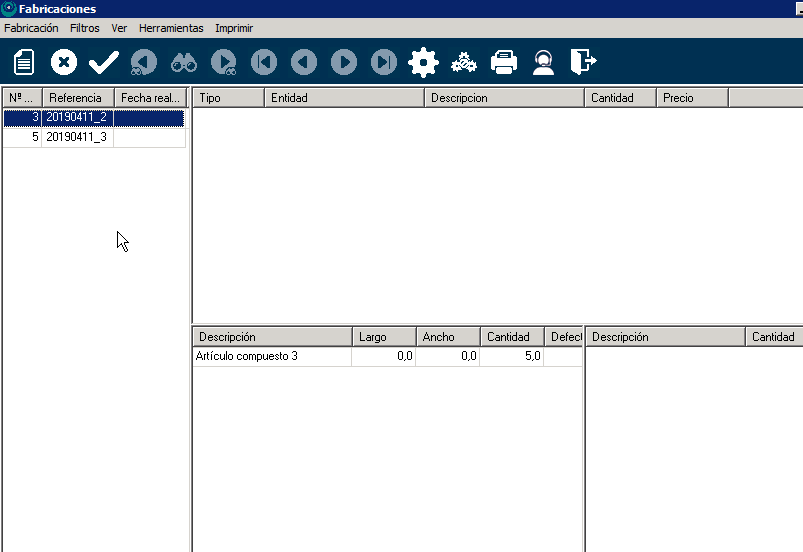Image resolution: width=803 pixels, height=552 pixels.
Task: Sort list by the Referencia column header
Action: click(x=76, y=98)
